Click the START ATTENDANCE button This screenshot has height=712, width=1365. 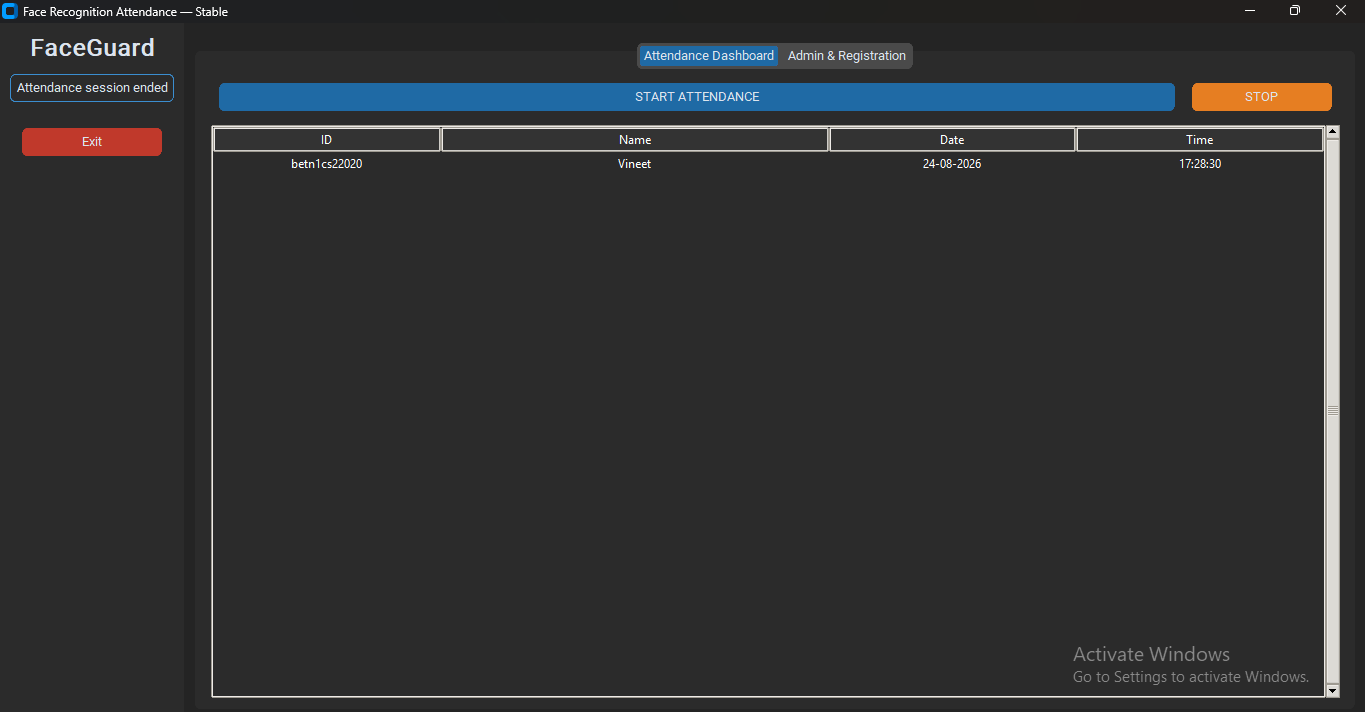pos(697,97)
